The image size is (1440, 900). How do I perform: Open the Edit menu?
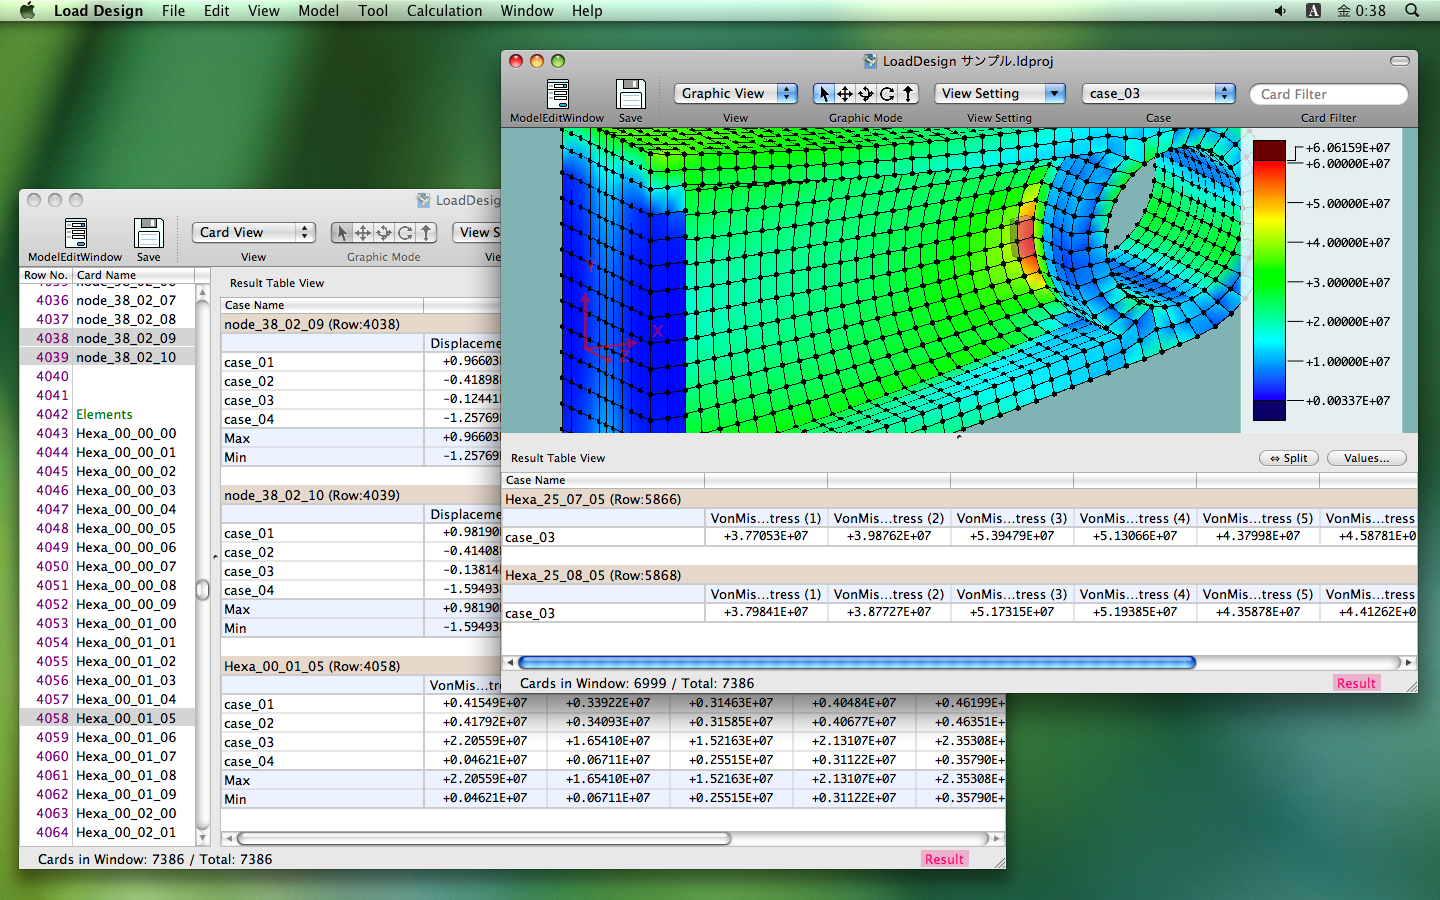click(216, 11)
